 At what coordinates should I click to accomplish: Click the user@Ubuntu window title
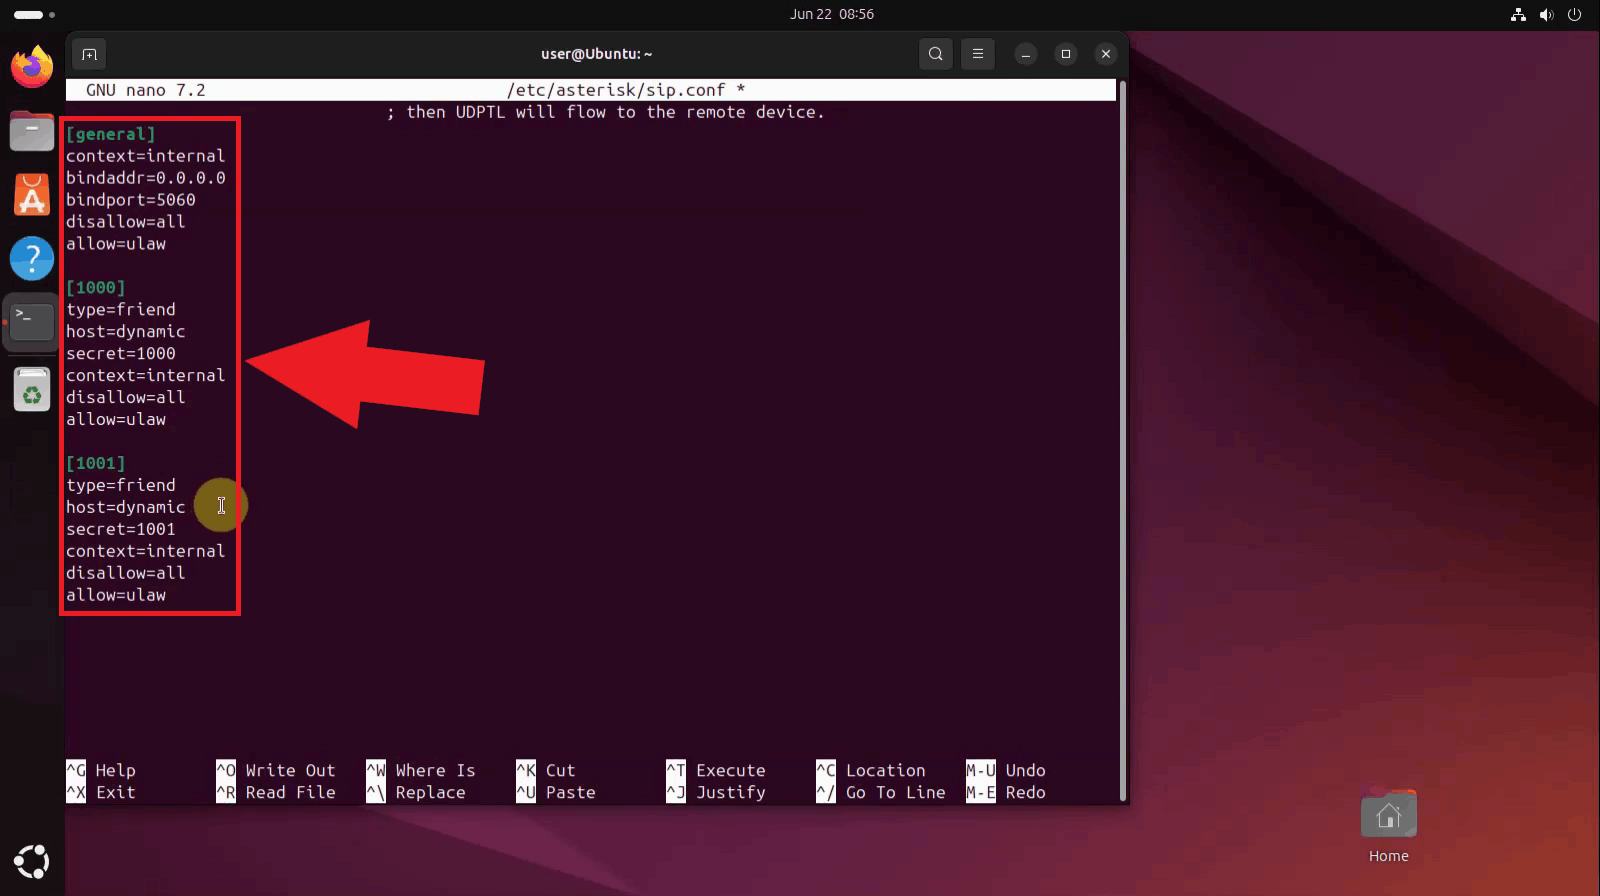point(596,54)
